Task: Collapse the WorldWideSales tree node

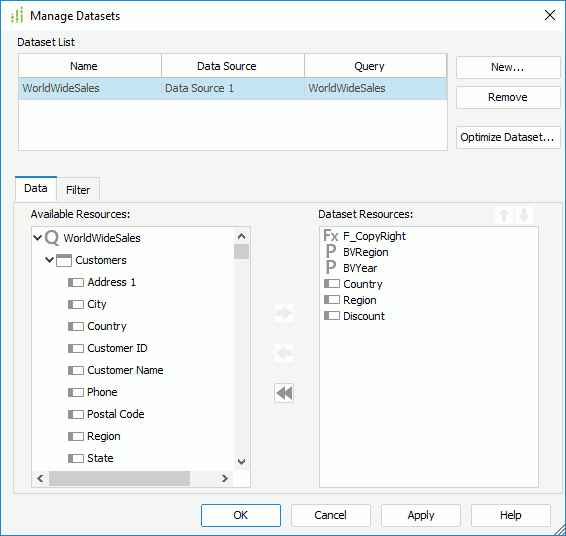Action: click(x=38, y=238)
